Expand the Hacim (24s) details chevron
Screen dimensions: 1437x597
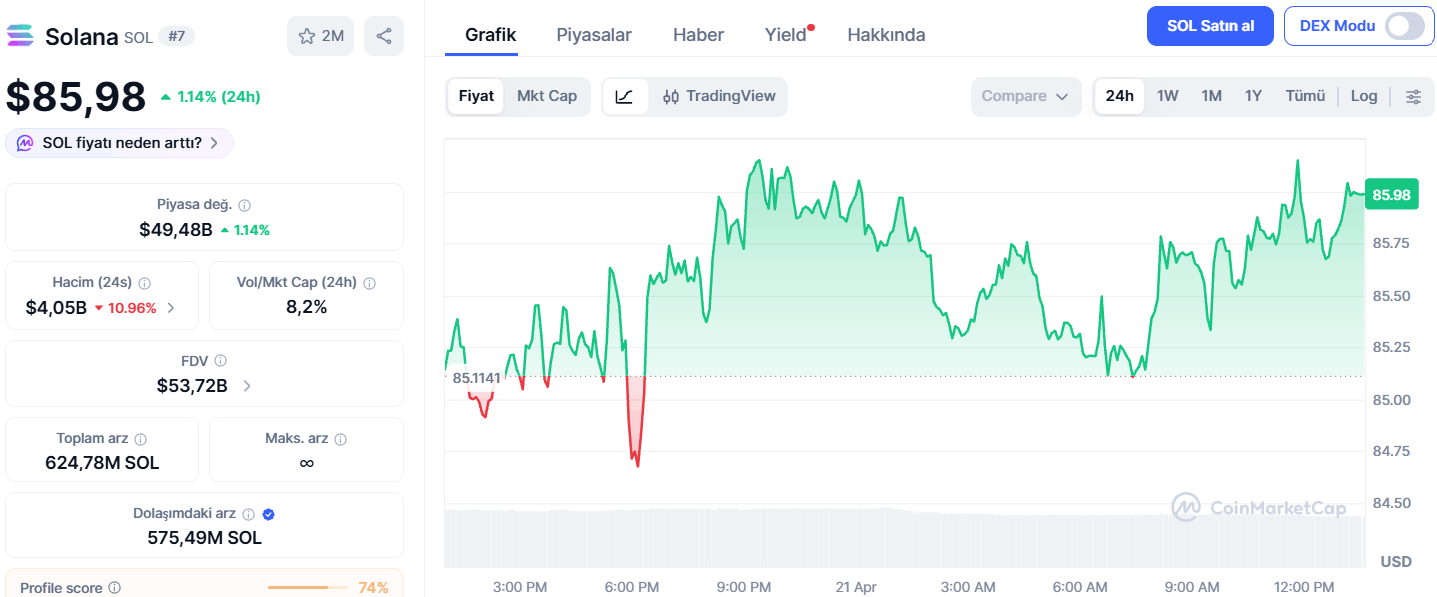pos(171,308)
